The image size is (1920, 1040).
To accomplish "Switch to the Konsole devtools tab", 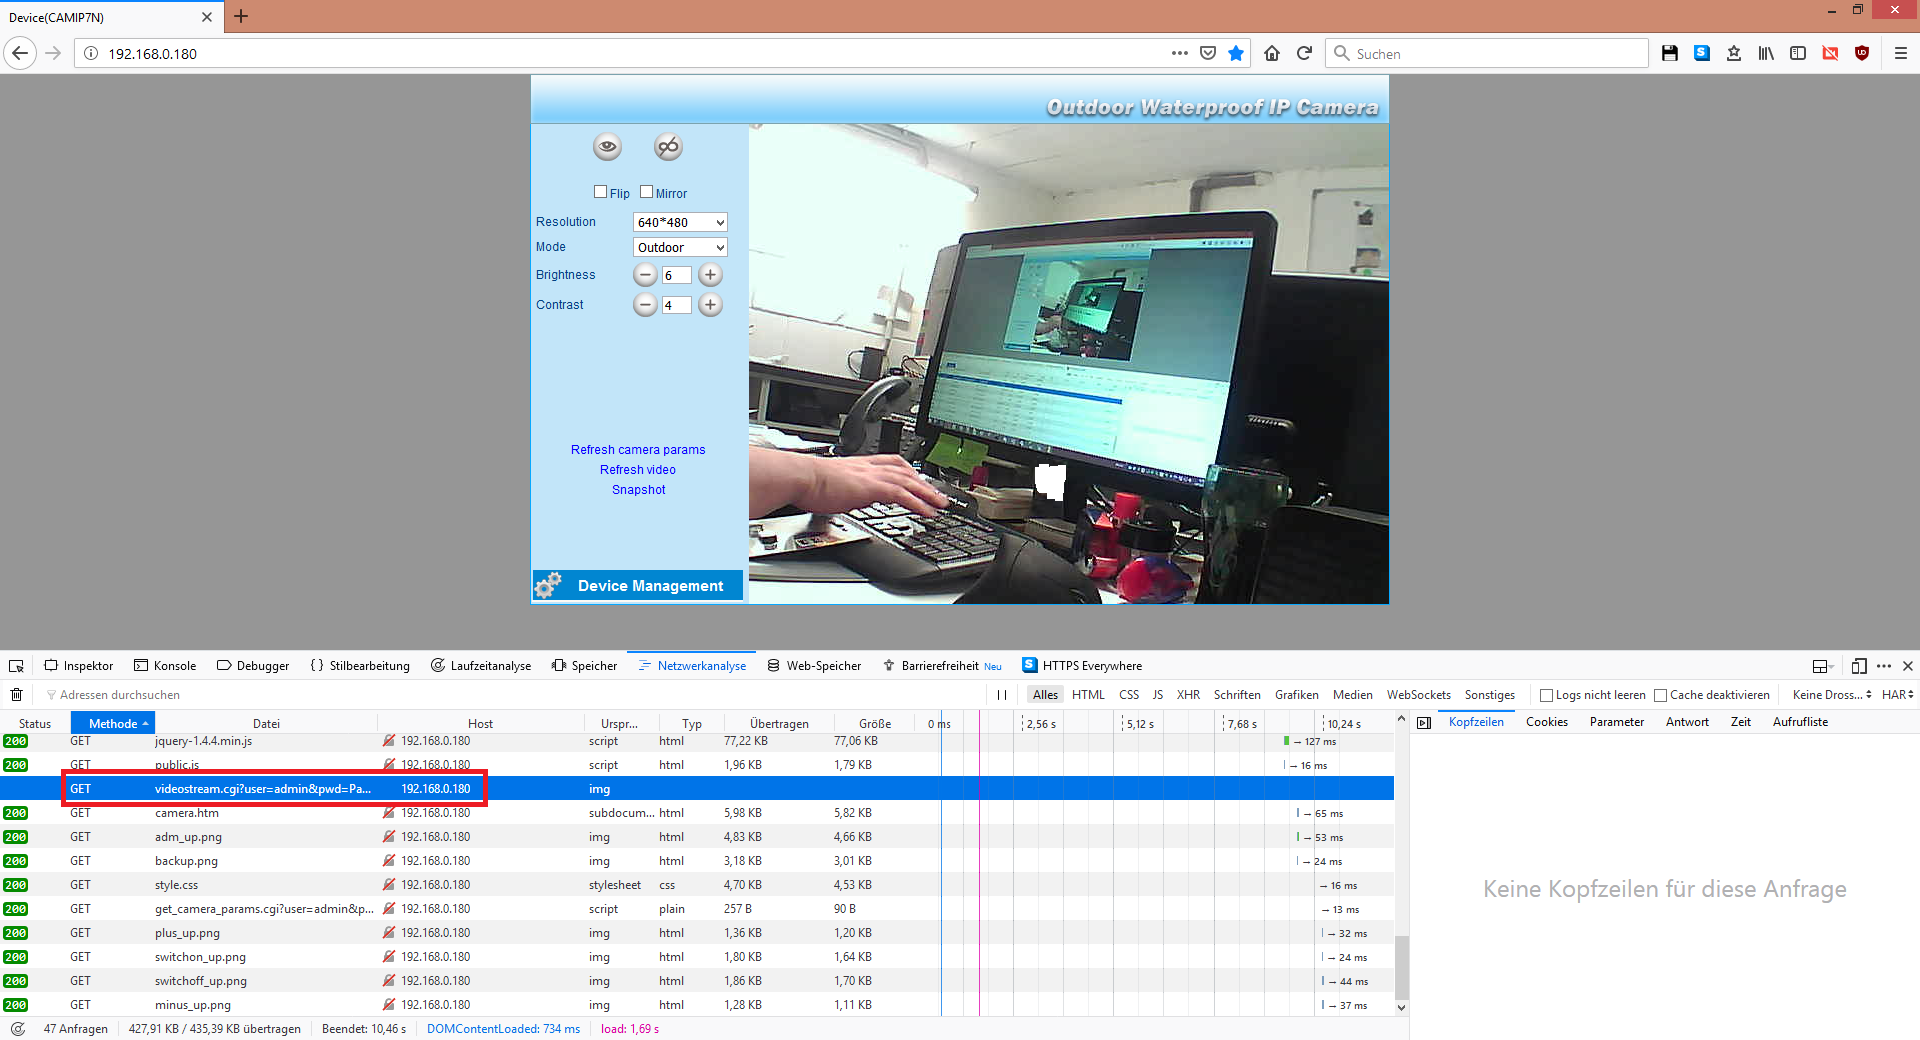I will [x=165, y=666].
